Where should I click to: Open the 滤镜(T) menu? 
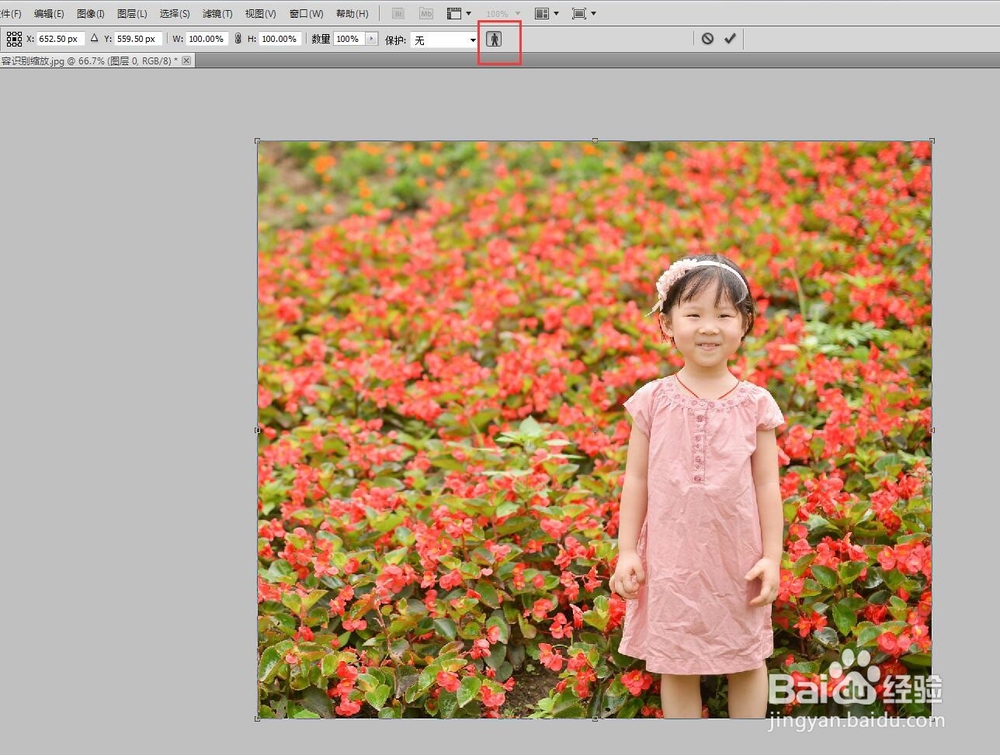(x=217, y=13)
